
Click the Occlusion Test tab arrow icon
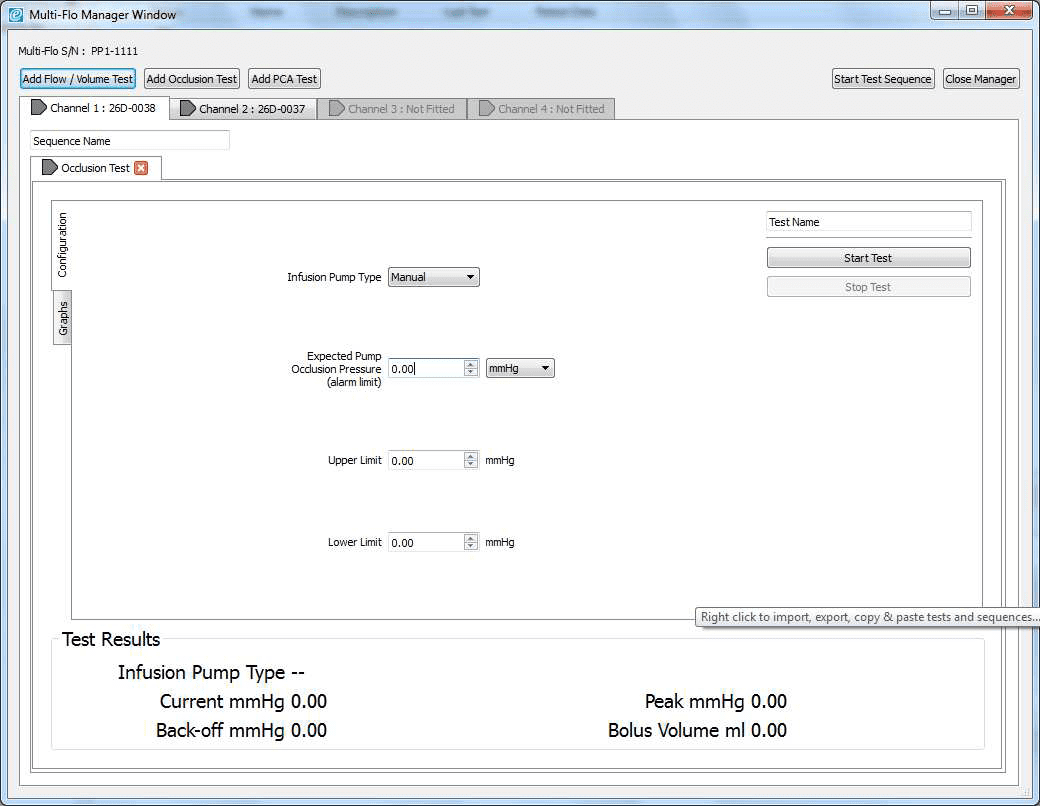click(50, 168)
